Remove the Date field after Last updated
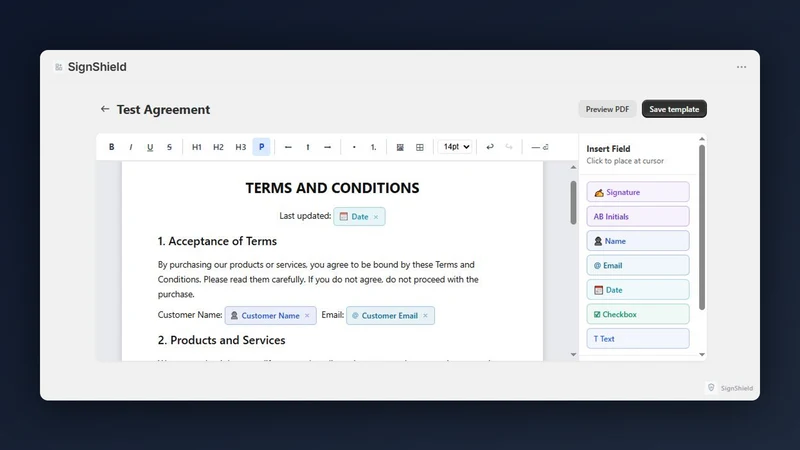The height and width of the screenshot is (450, 800). (376, 217)
